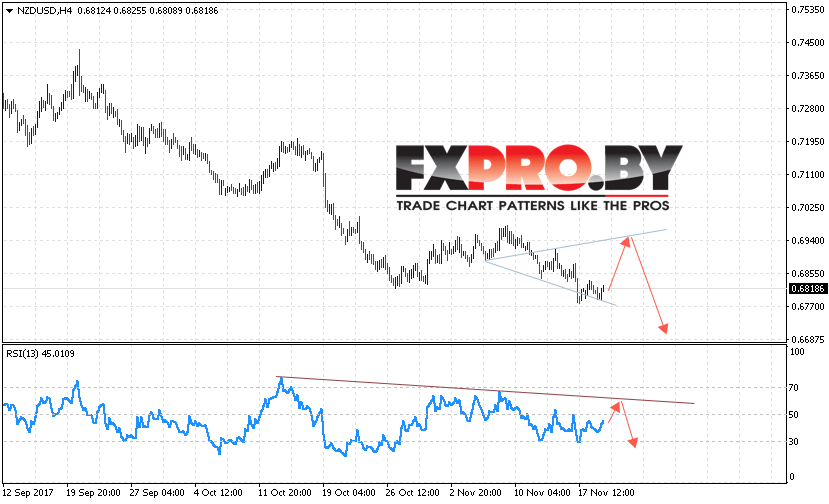This screenshot has width=829, height=504.
Task: Select the RSI level 50 label
Action: pyautogui.click(x=794, y=415)
